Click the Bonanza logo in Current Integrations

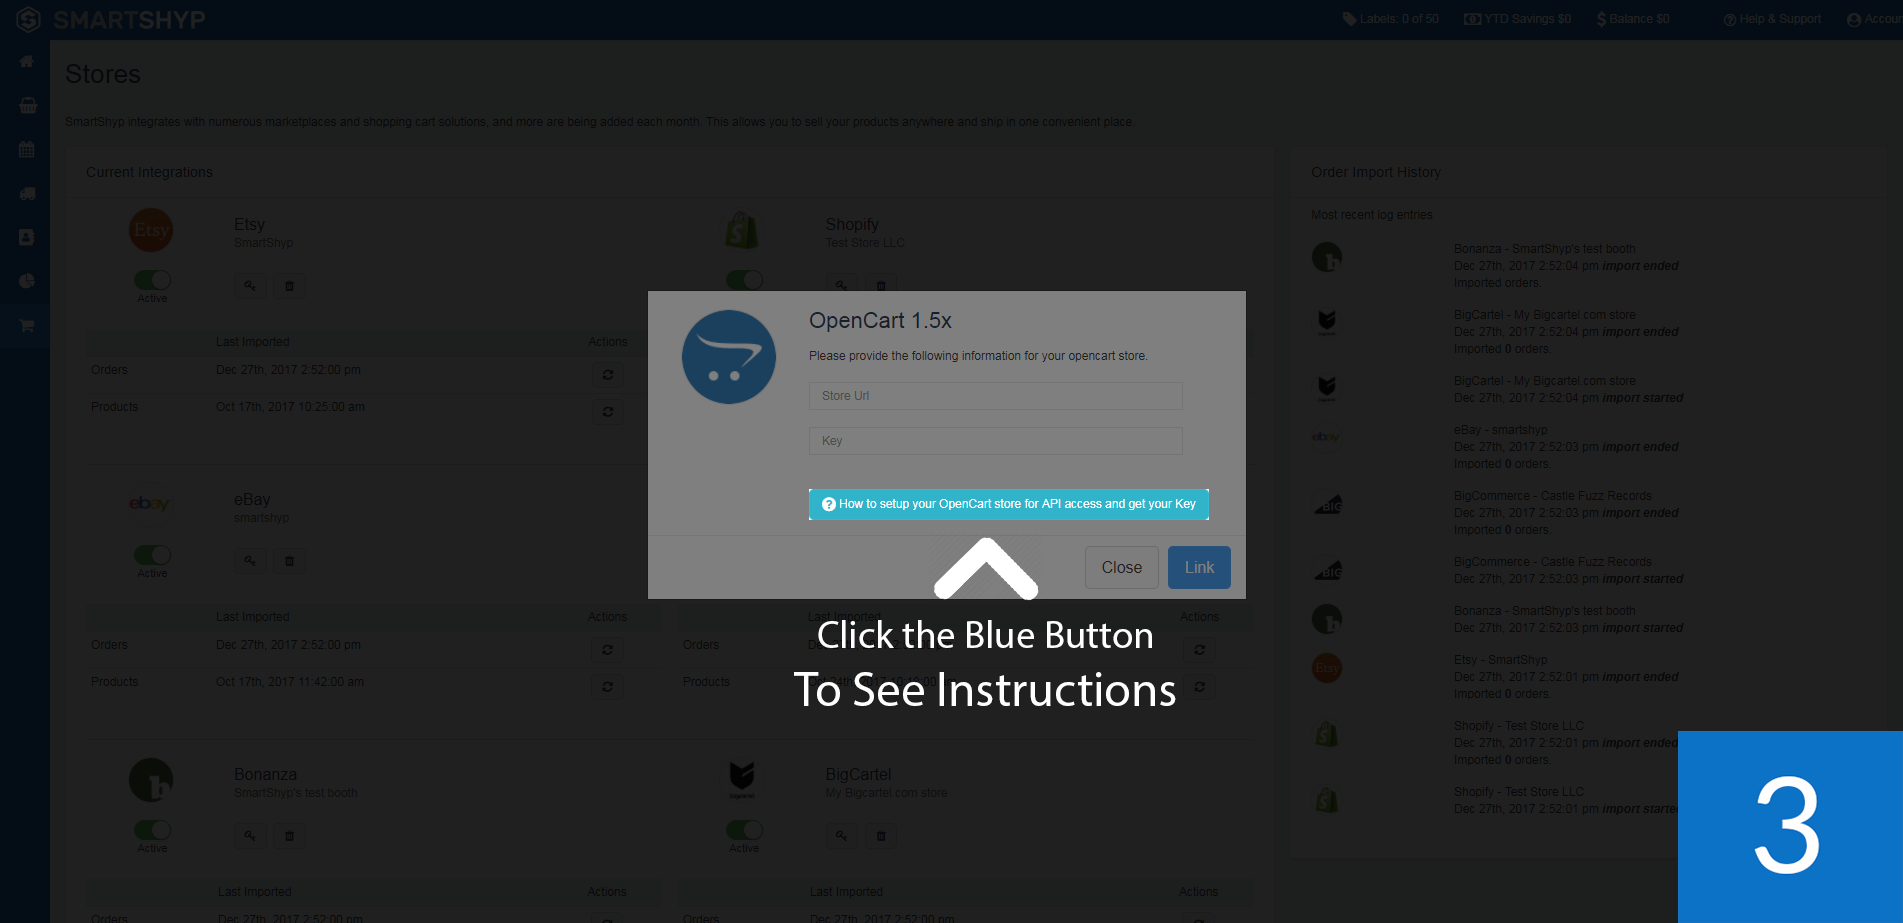tap(151, 780)
